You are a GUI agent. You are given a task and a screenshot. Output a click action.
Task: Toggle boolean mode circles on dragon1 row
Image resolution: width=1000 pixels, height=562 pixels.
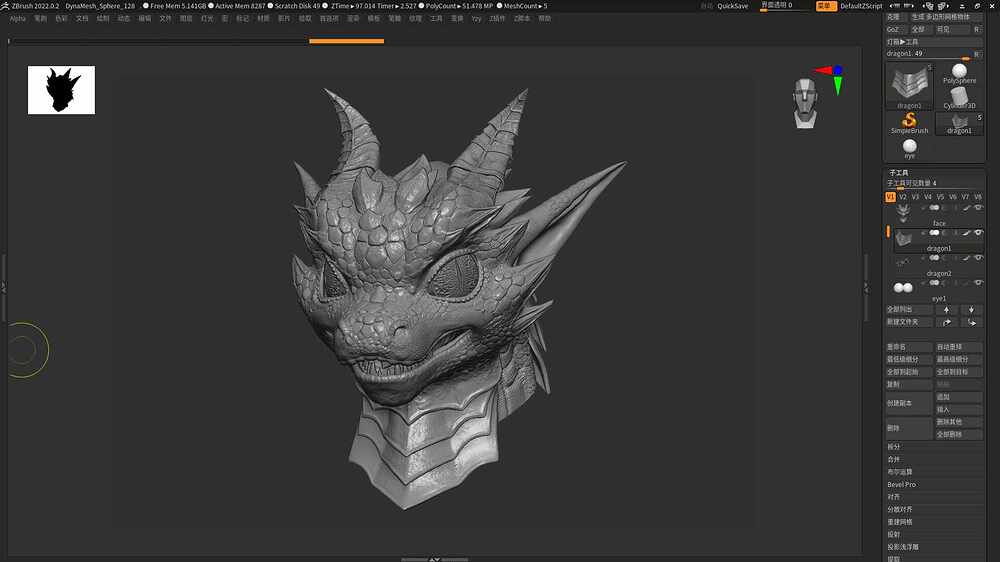[934, 233]
